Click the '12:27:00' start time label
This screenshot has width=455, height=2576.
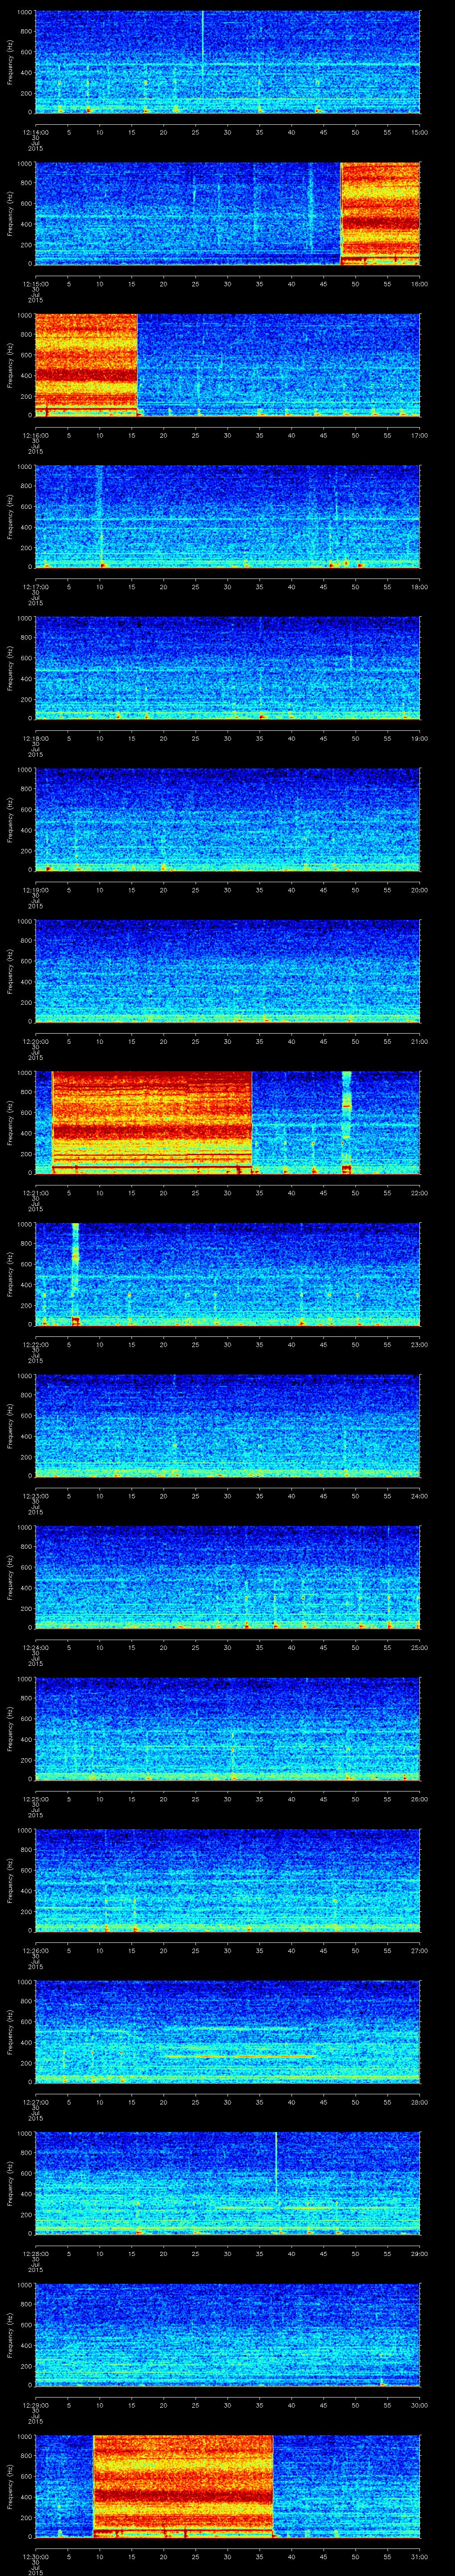click(35, 2102)
